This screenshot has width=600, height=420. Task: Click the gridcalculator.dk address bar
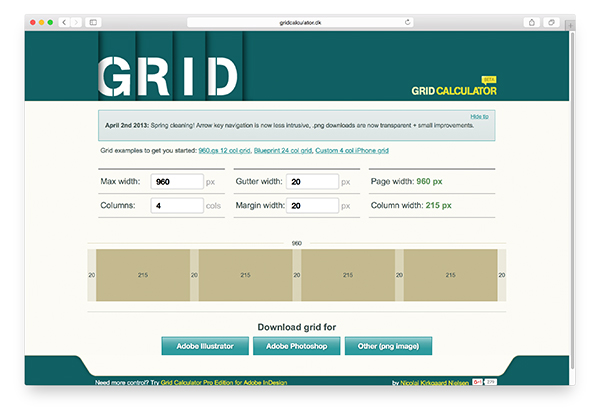tap(300, 23)
